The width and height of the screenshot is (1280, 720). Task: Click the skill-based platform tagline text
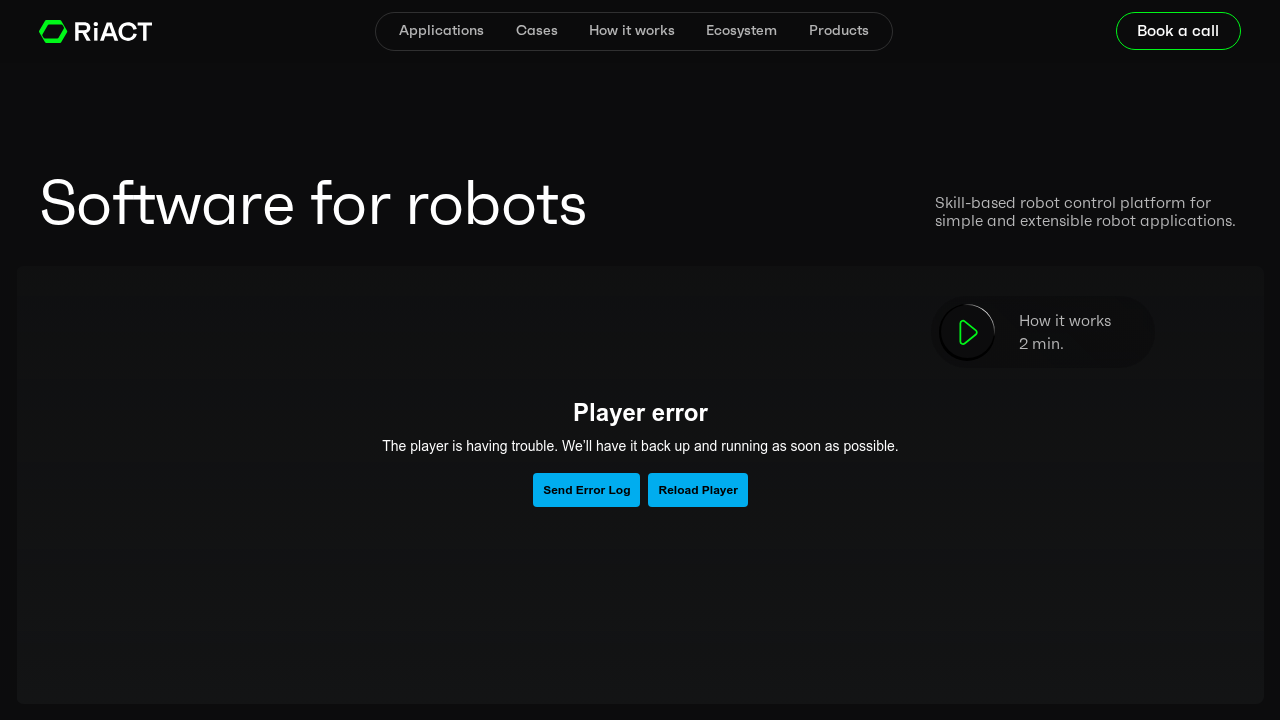pyautogui.click(x=1085, y=212)
